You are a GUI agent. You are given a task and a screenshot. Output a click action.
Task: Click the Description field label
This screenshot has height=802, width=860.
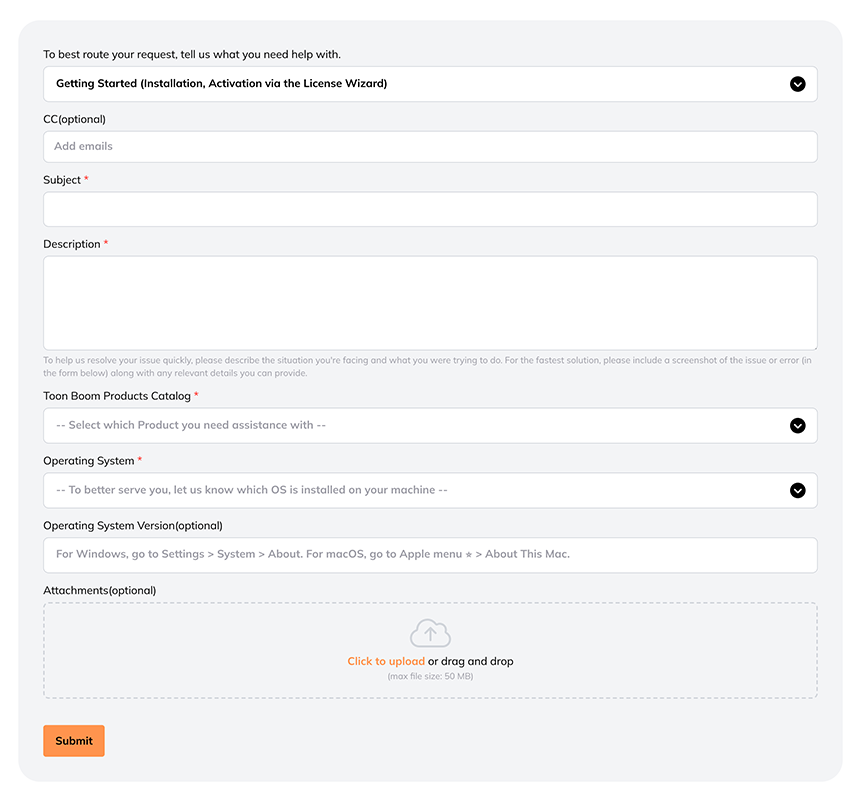pyautogui.click(x=72, y=244)
